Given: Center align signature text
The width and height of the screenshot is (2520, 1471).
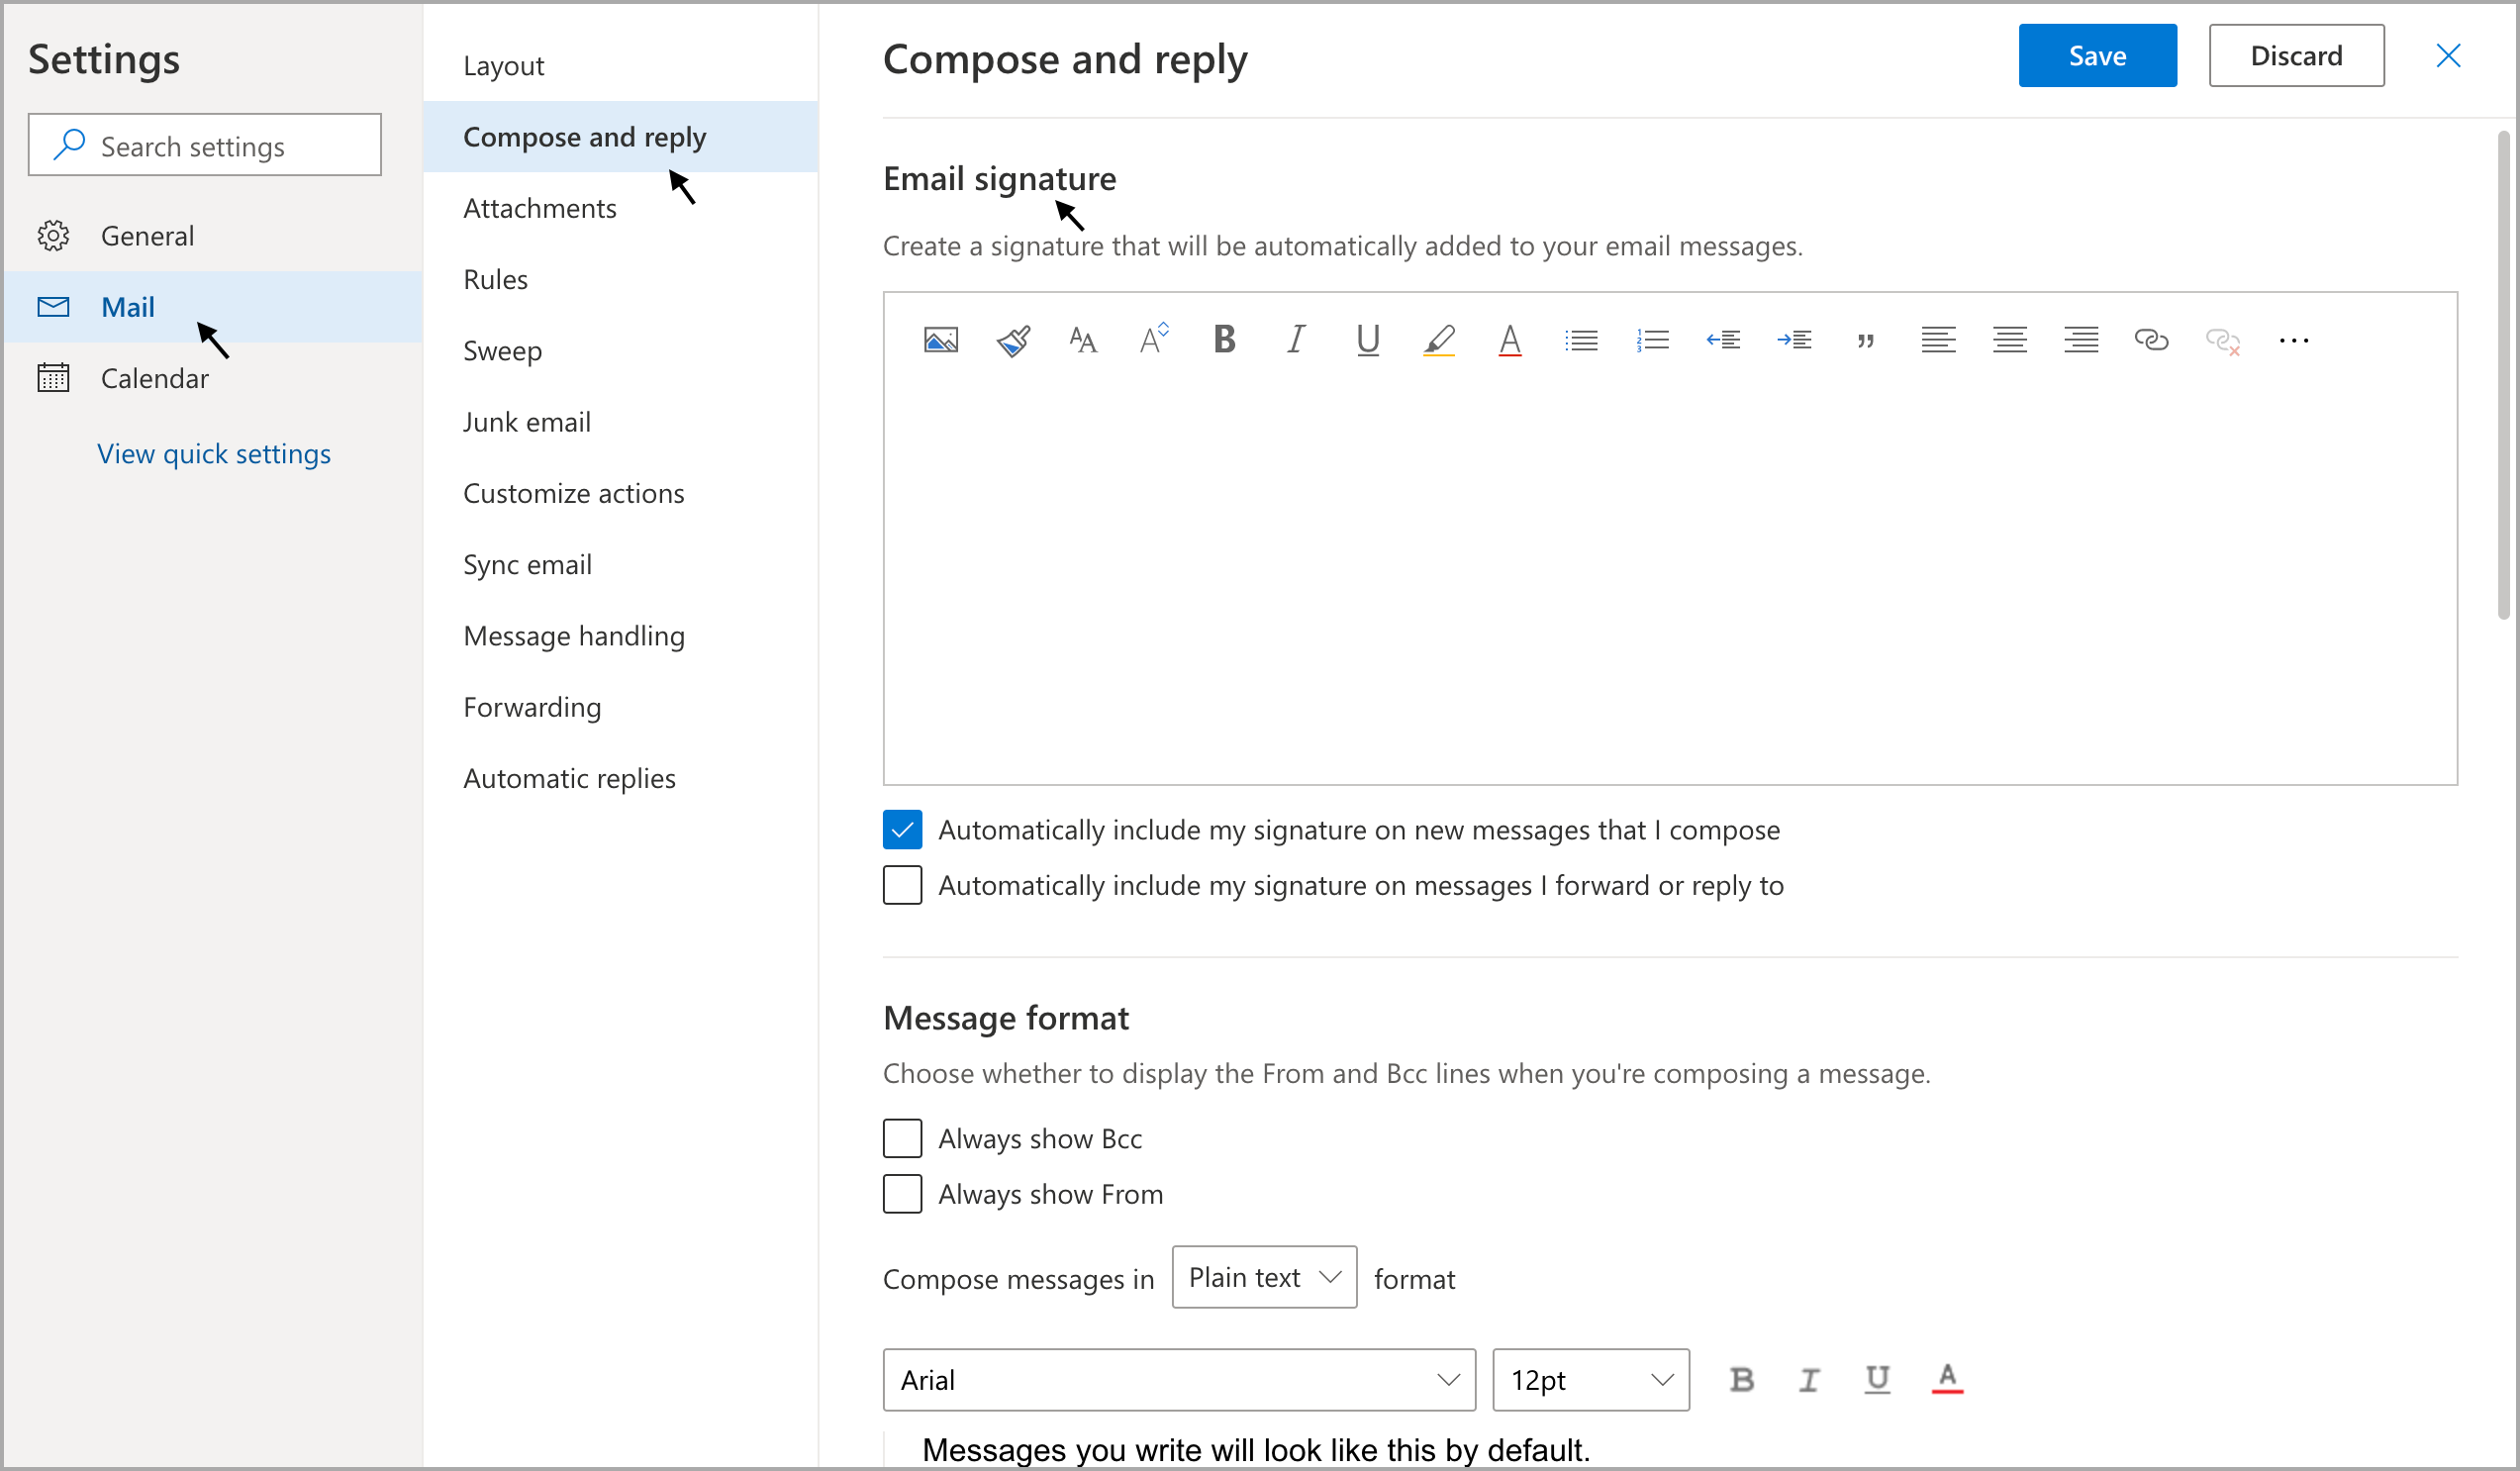Looking at the screenshot, I should 2009,340.
